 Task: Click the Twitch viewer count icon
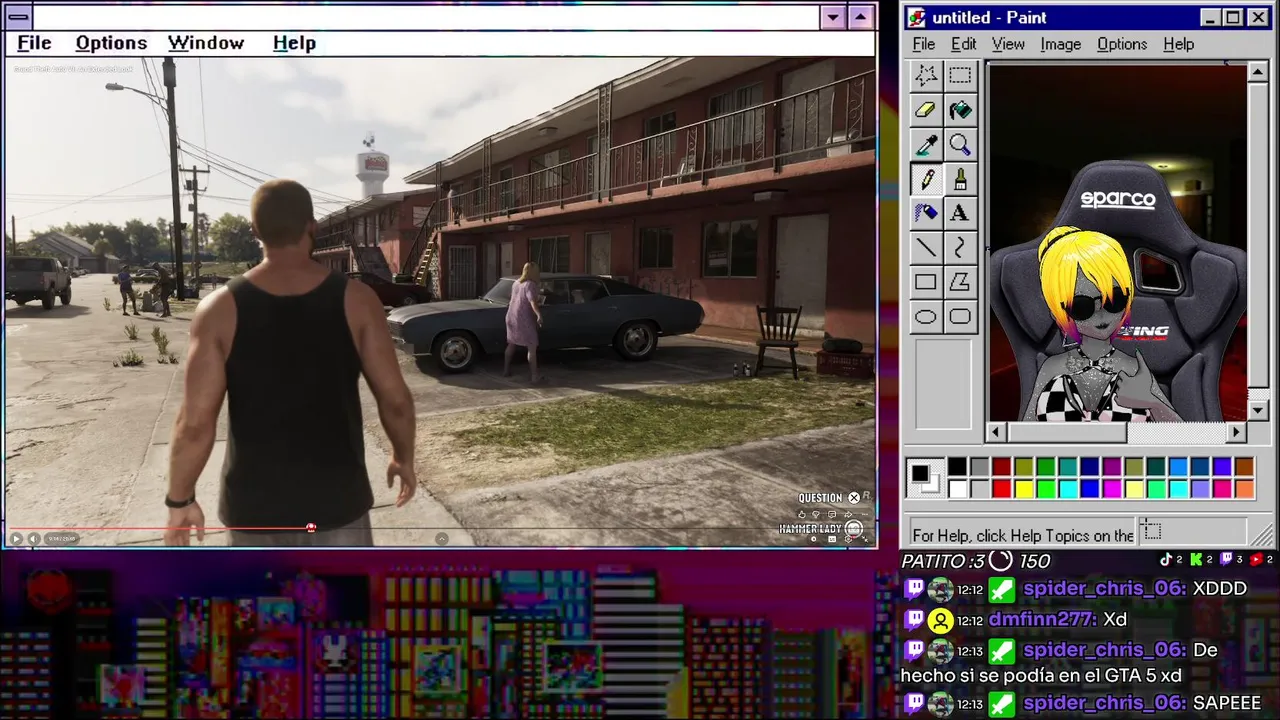click(x=1227, y=560)
